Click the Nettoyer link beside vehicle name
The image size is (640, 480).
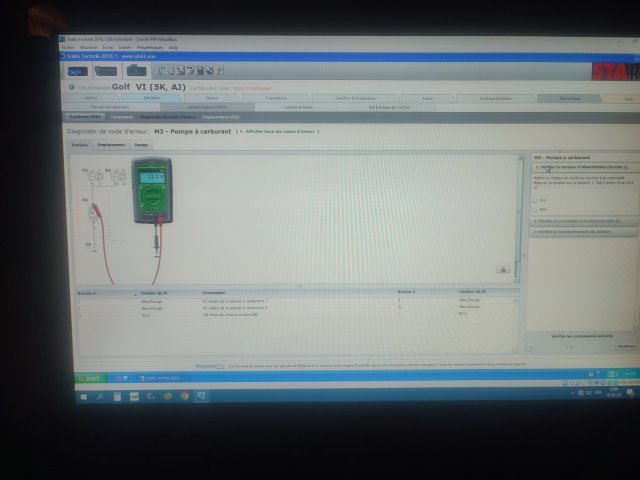[x=261, y=88]
